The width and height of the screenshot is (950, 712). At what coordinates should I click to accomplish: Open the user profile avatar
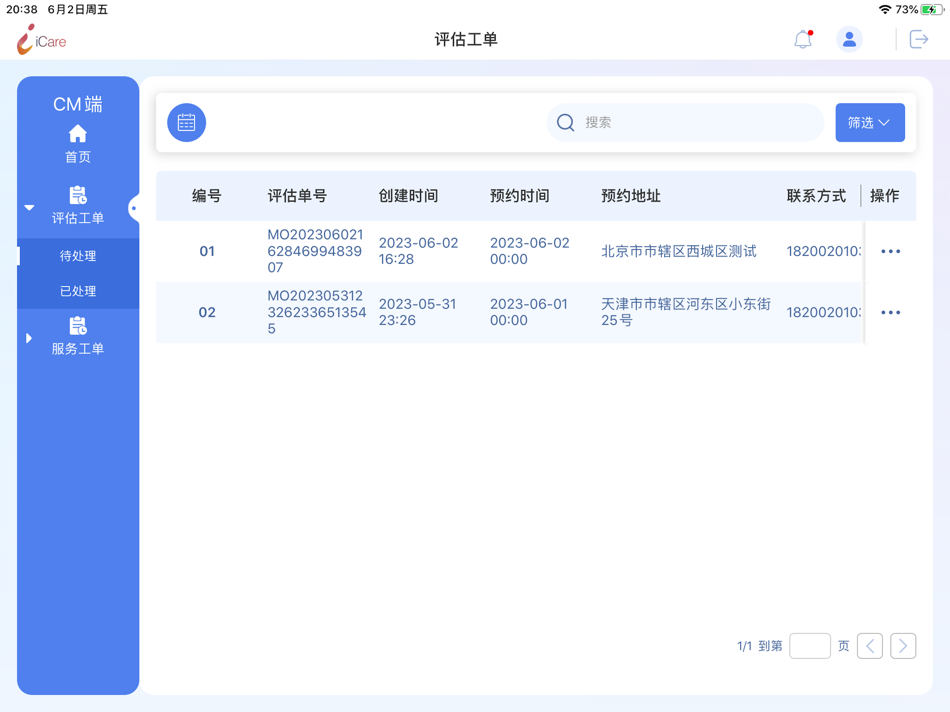849,39
